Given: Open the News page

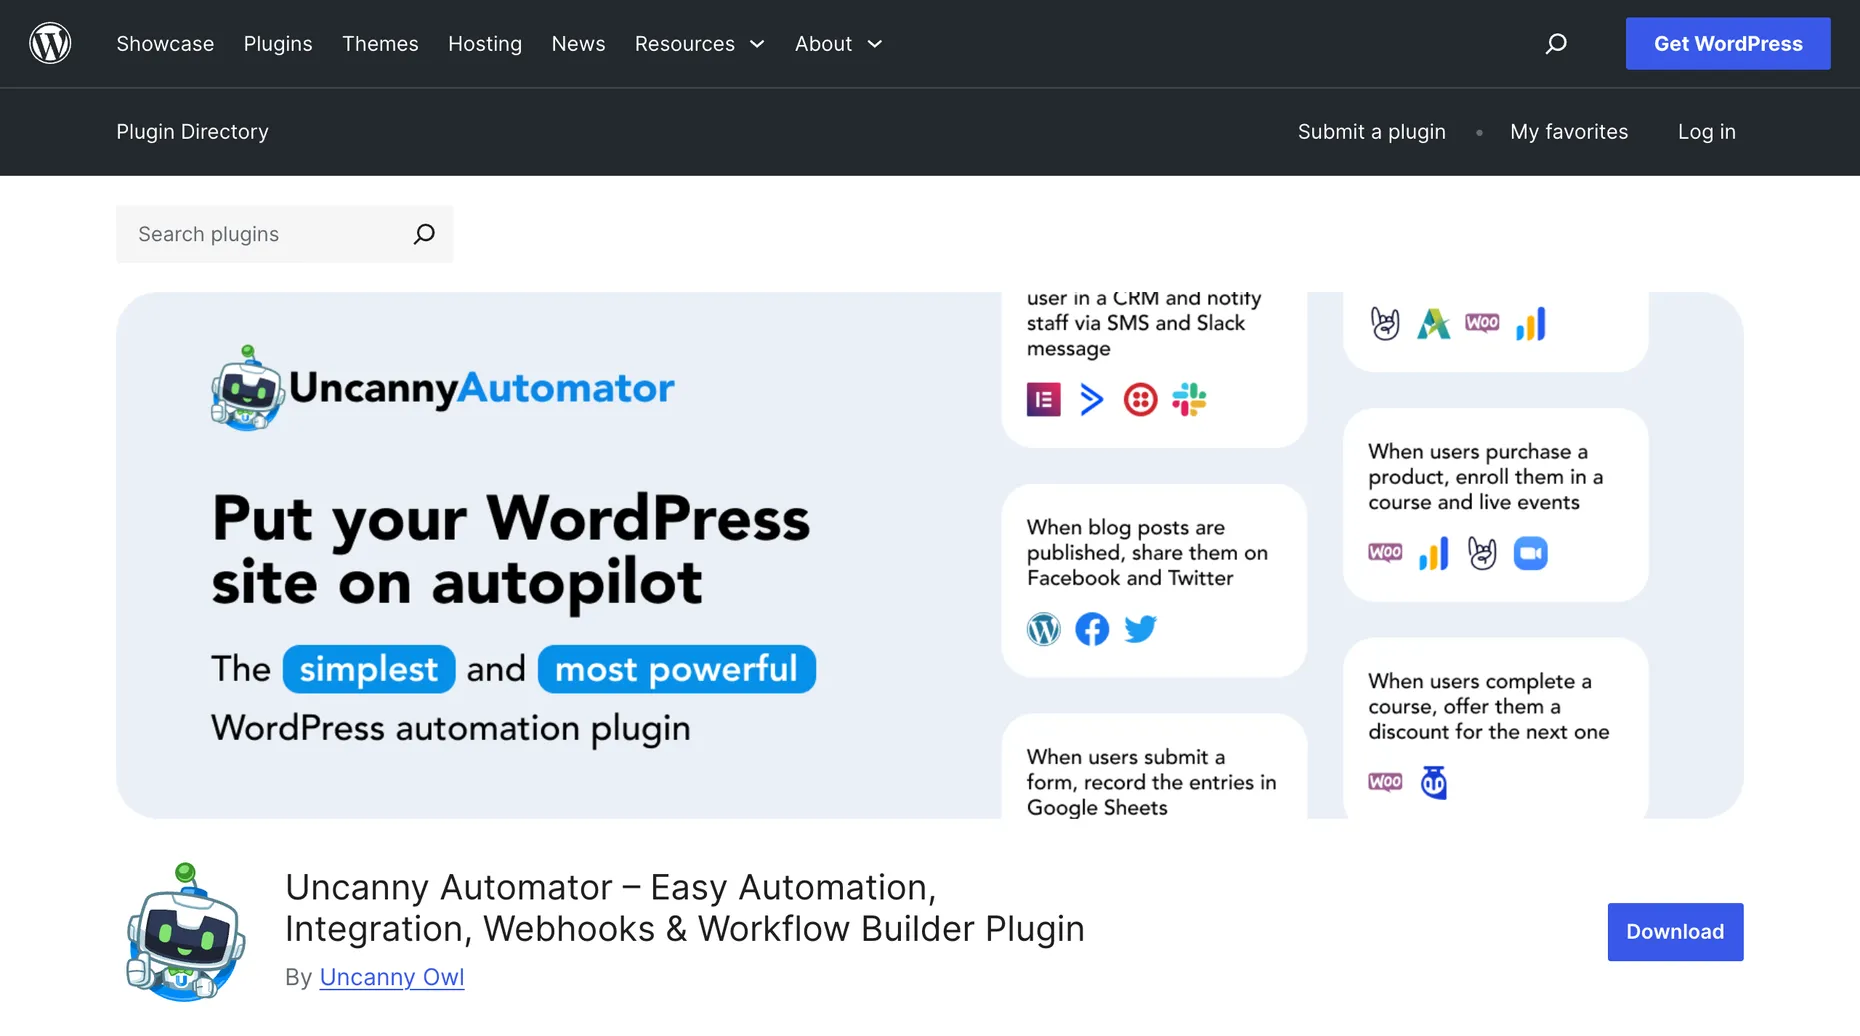Looking at the screenshot, I should [578, 44].
